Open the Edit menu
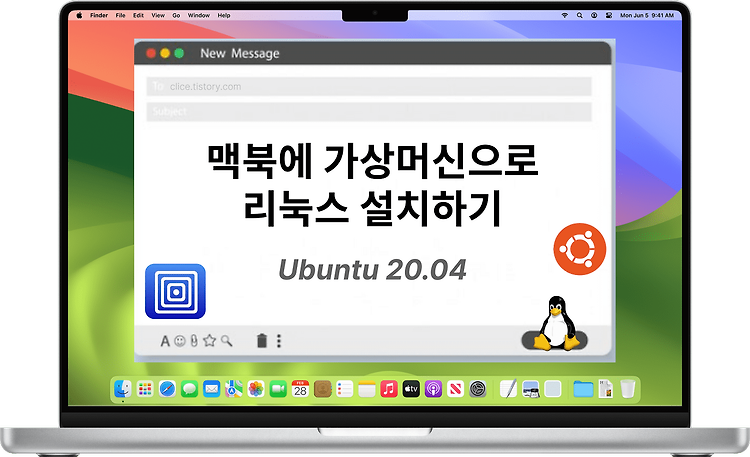The image size is (750, 457). coord(138,15)
